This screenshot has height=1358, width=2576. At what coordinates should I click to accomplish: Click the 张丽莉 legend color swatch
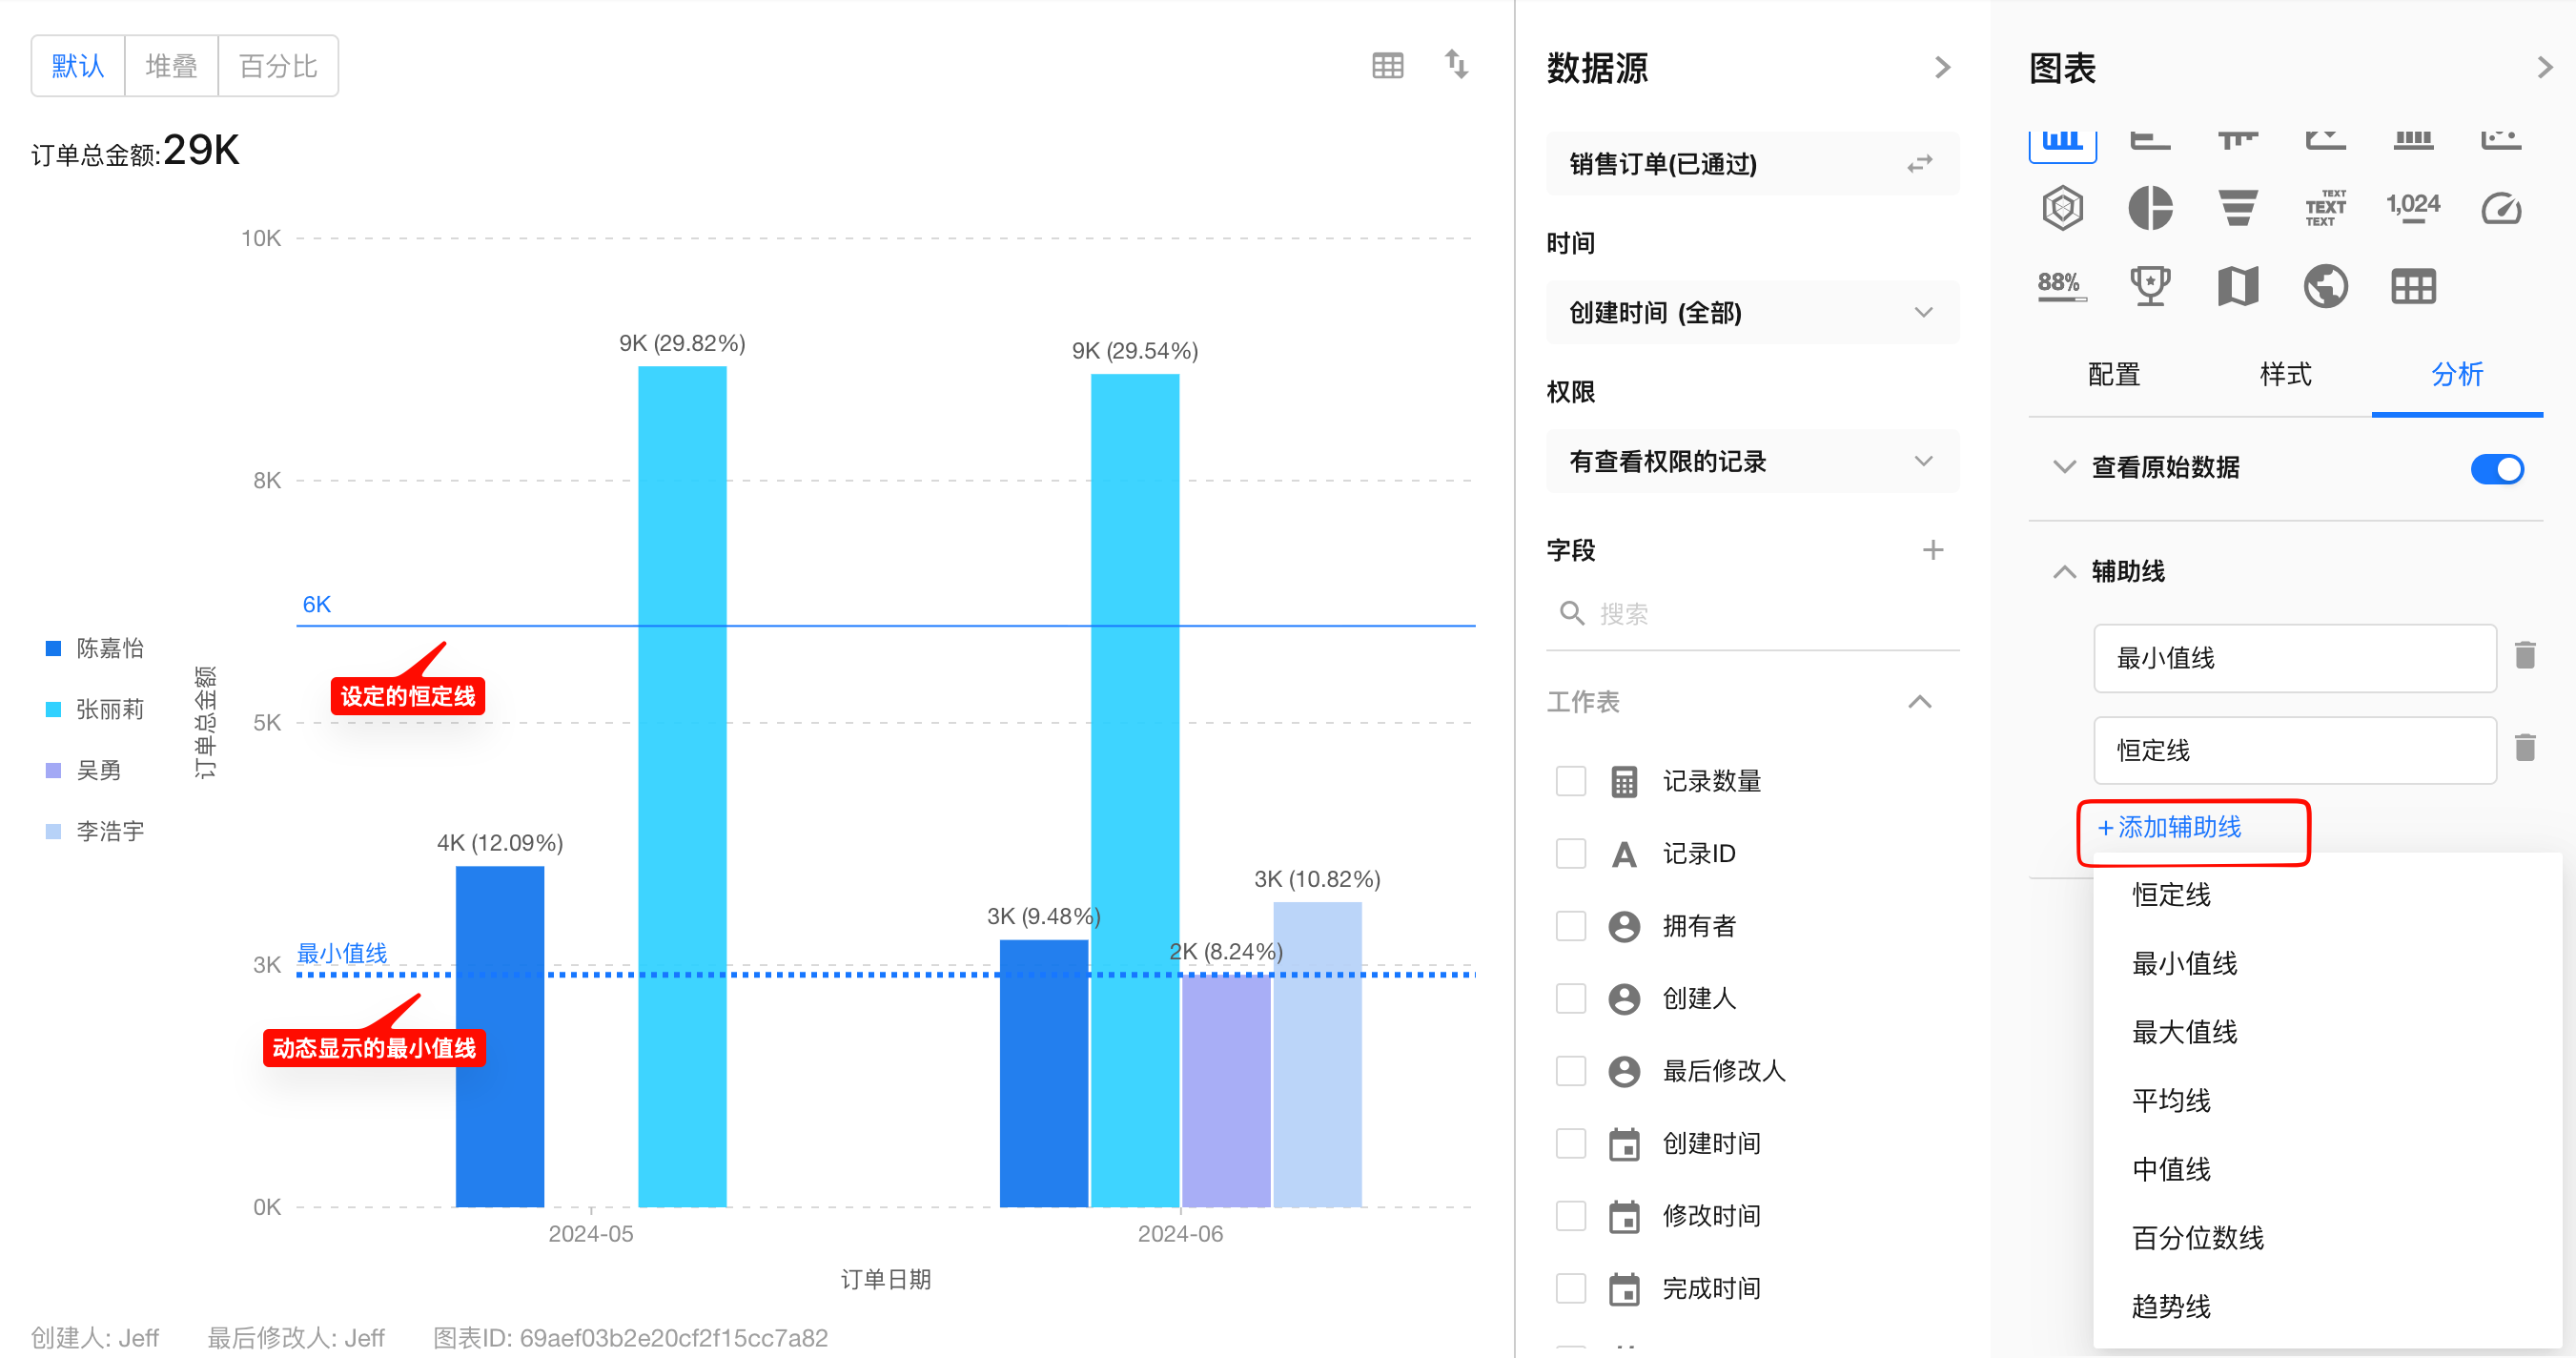[x=54, y=709]
